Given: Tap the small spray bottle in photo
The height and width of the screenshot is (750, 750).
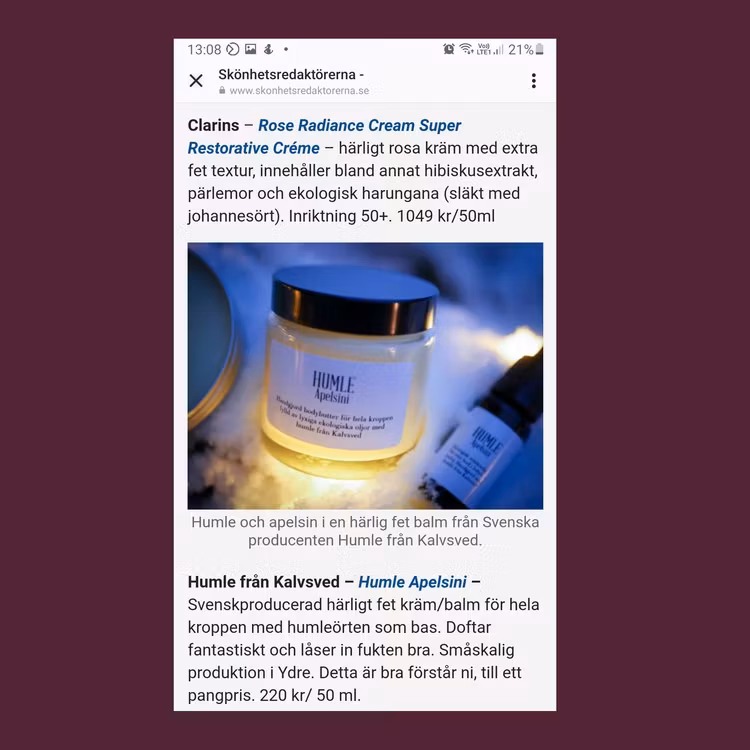Looking at the screenshot, I should (483, 435).
